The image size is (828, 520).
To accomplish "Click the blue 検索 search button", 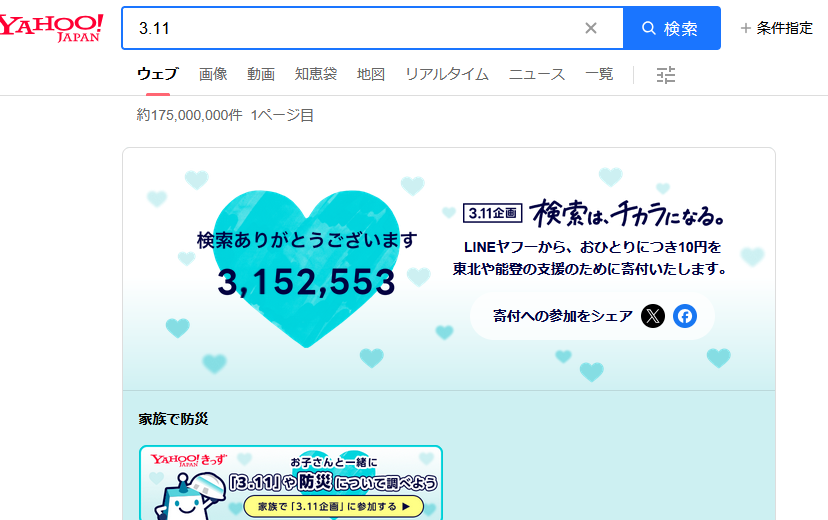I will 672,28.
